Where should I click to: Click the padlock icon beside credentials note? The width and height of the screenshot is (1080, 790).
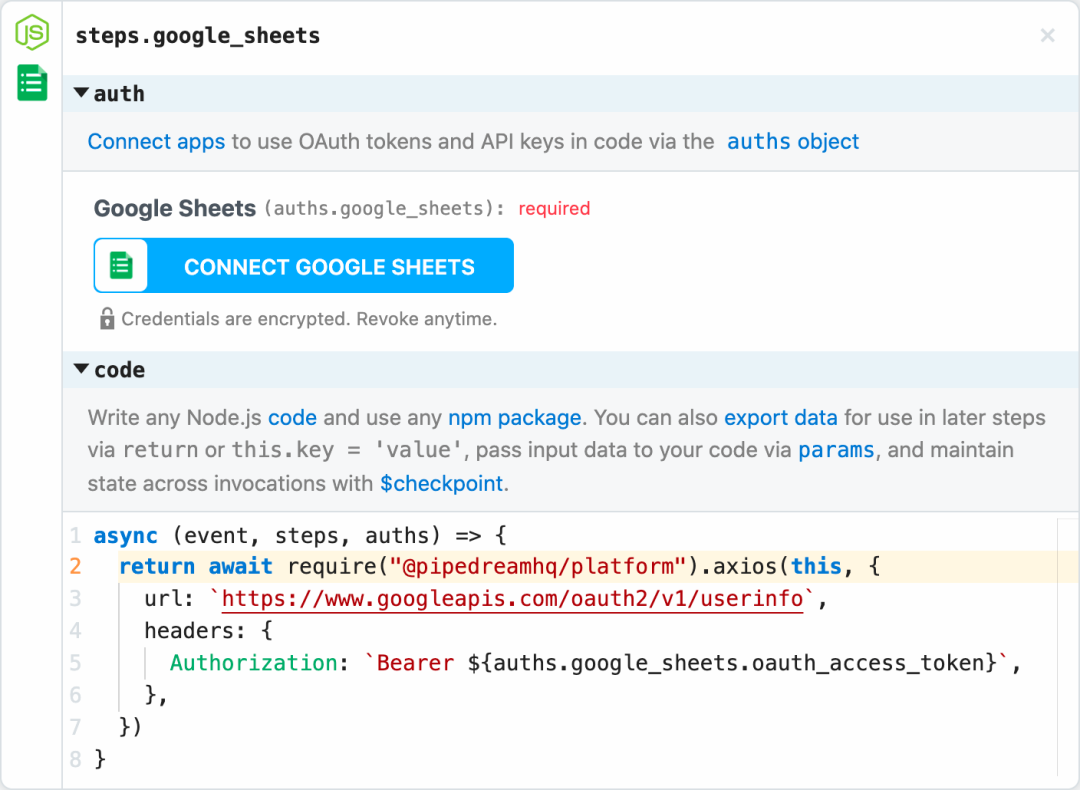click(107, 319)
